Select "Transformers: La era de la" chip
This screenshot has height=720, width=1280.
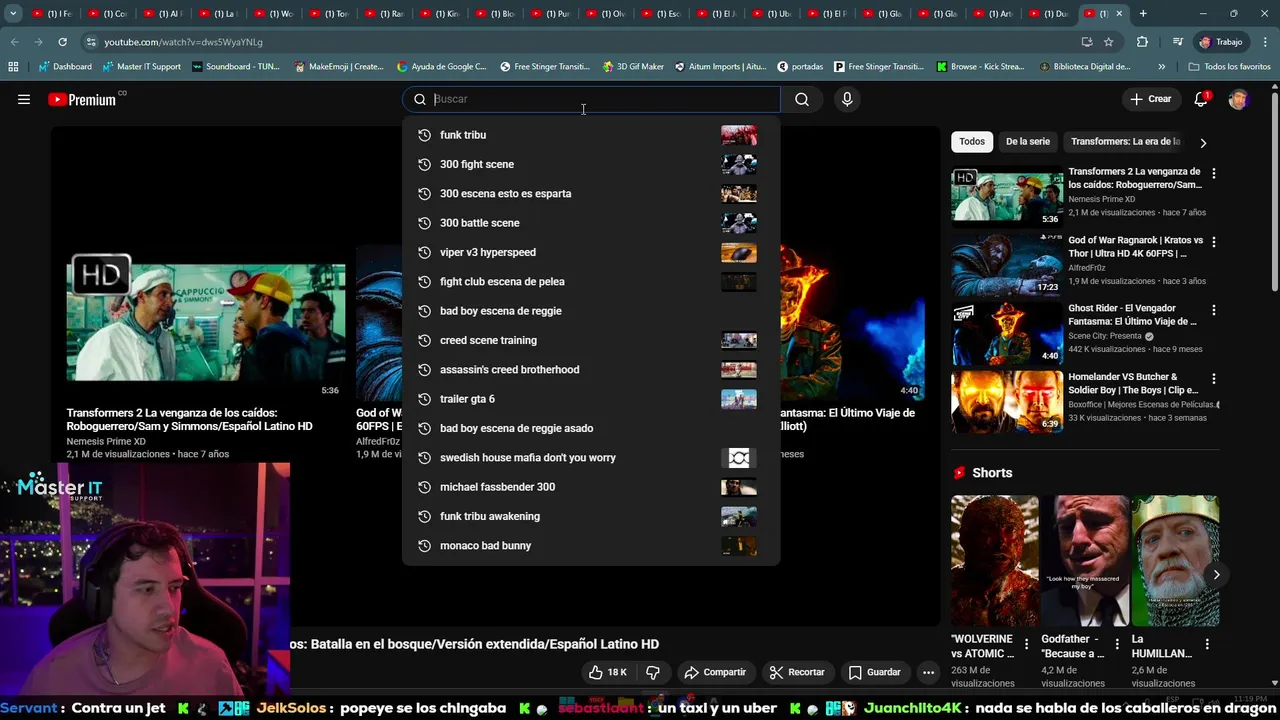coord(1126,142)
